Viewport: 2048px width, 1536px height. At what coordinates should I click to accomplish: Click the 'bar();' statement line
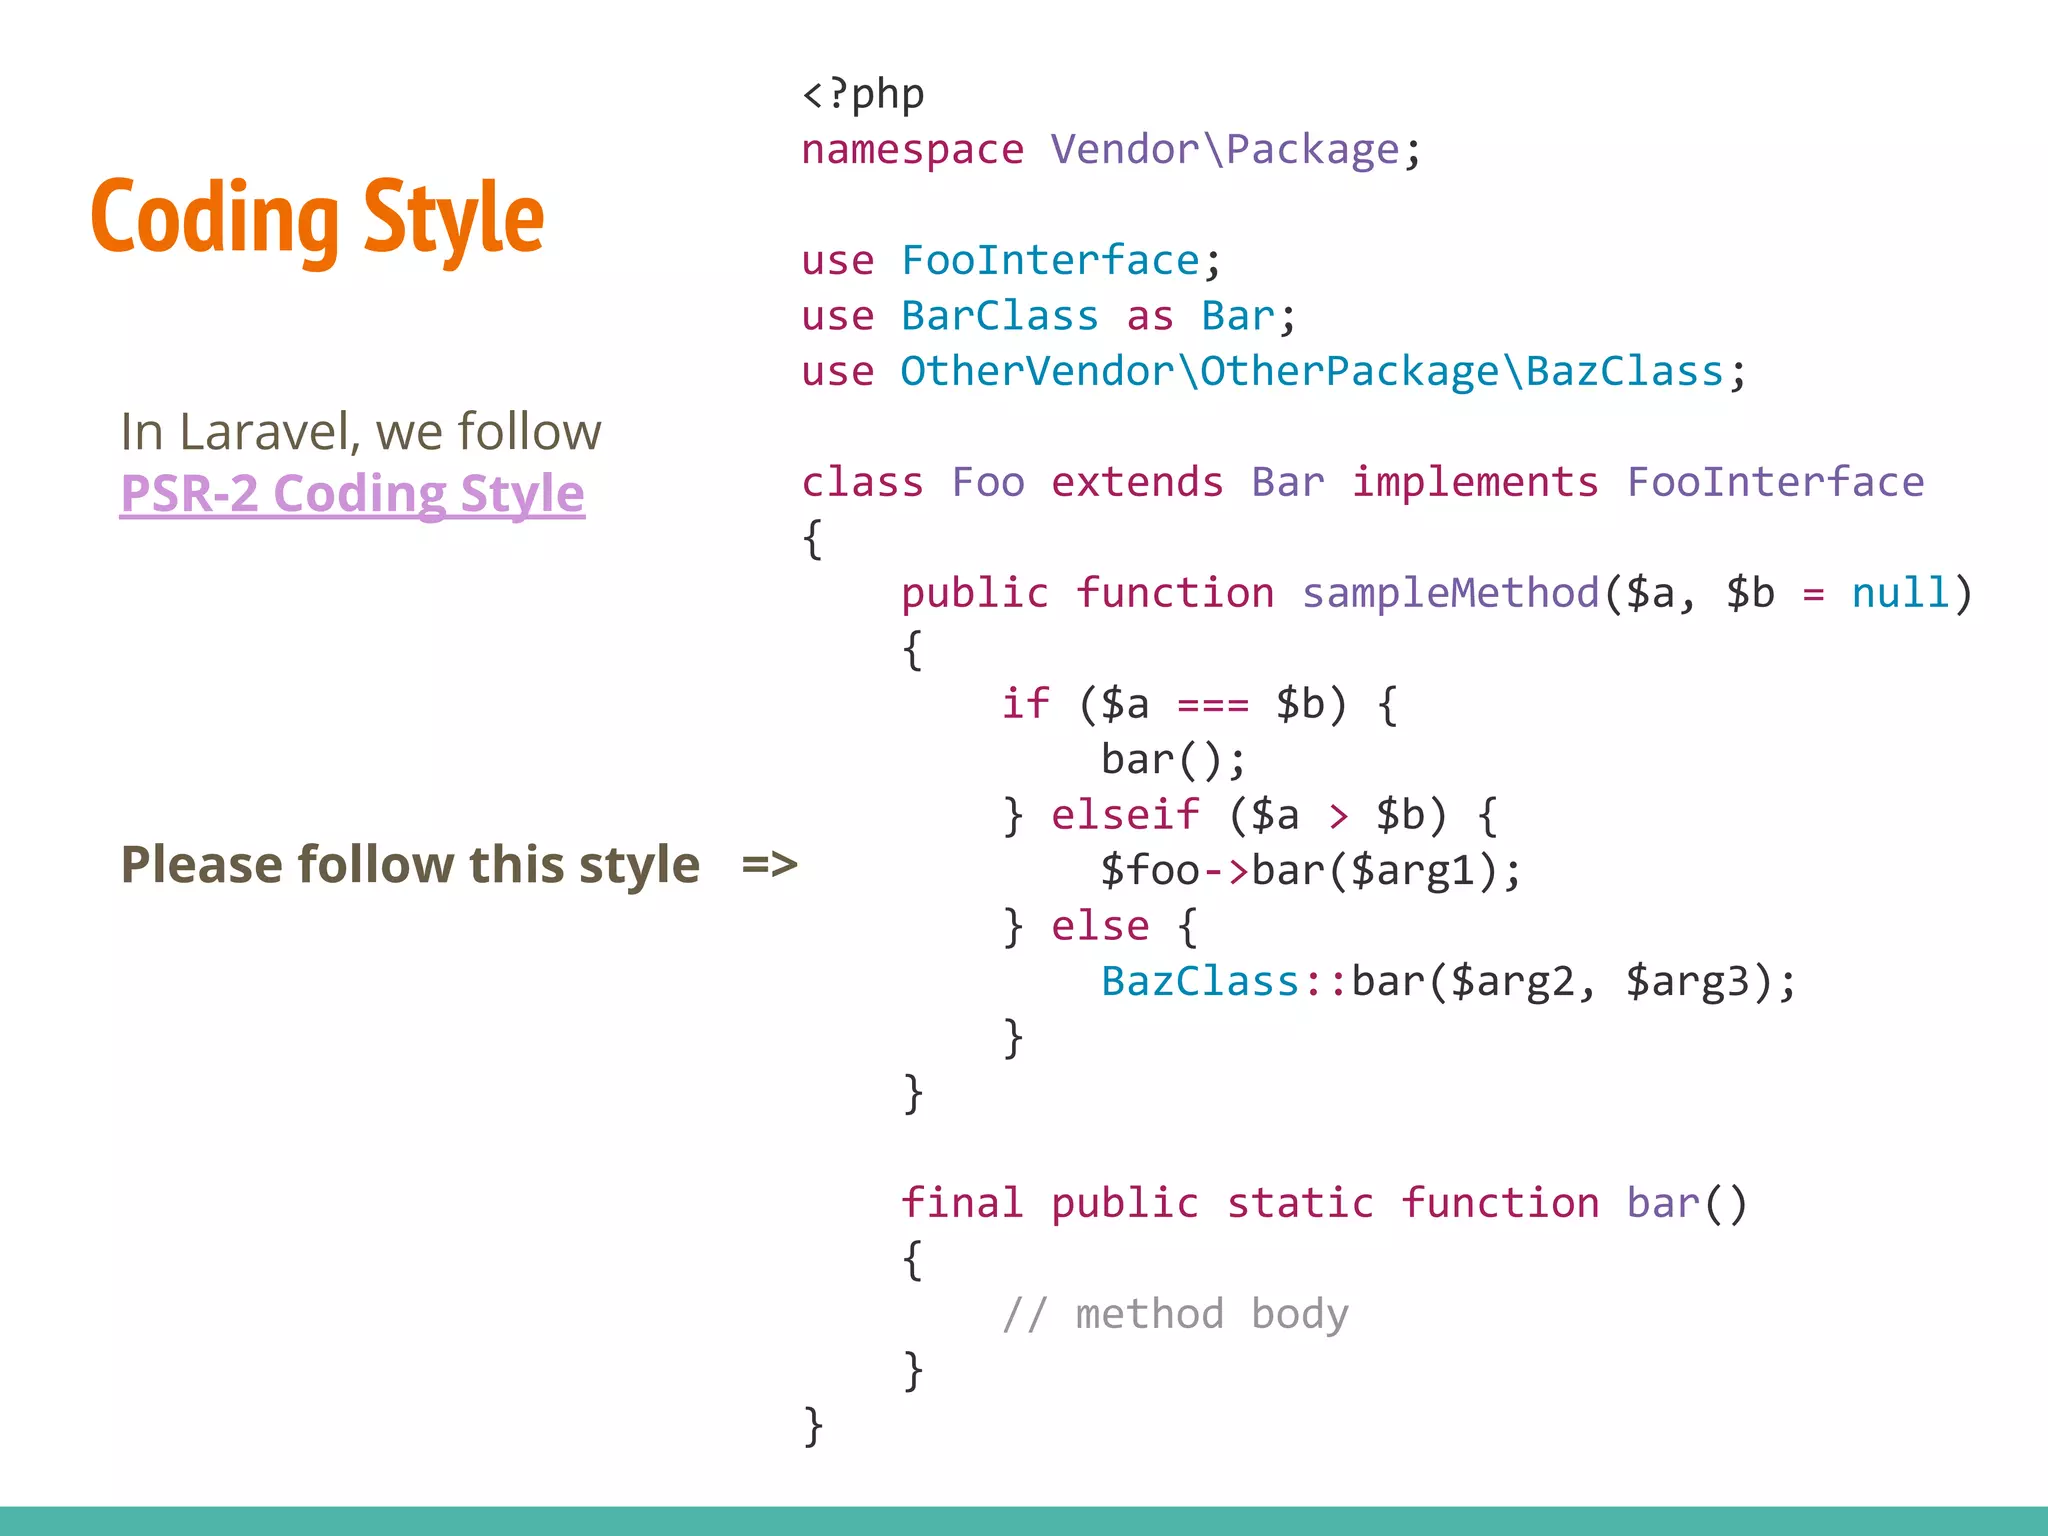coord(1174,760)
